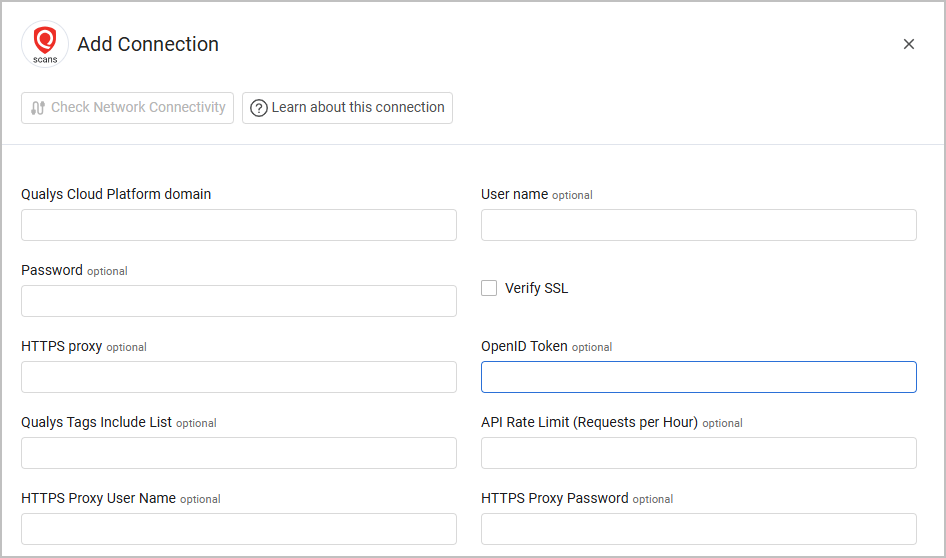946x558 pixels.
Task: Focus the OpenID Token field
Action: click(x=698, y=377)
